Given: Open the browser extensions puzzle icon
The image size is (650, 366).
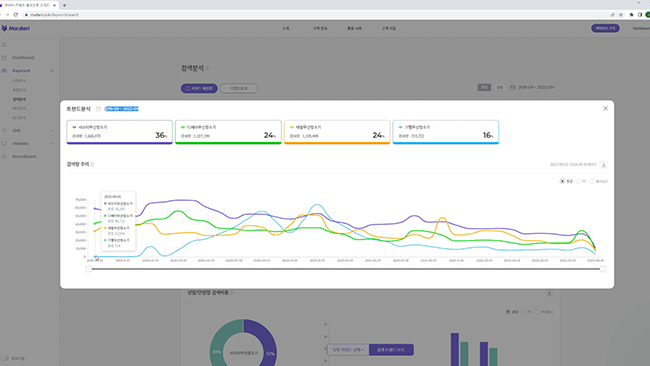Looking at the screenshot, I should coord(631,15).
